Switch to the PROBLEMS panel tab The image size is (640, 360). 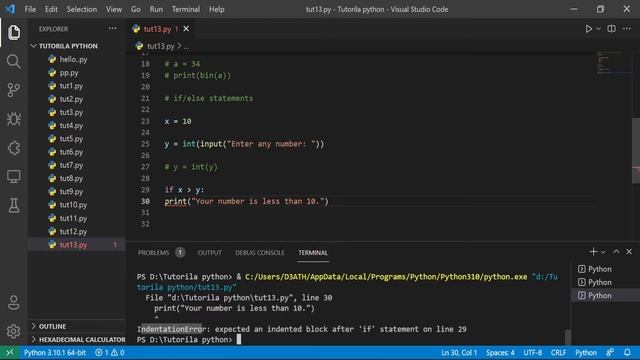coord(153,253)
